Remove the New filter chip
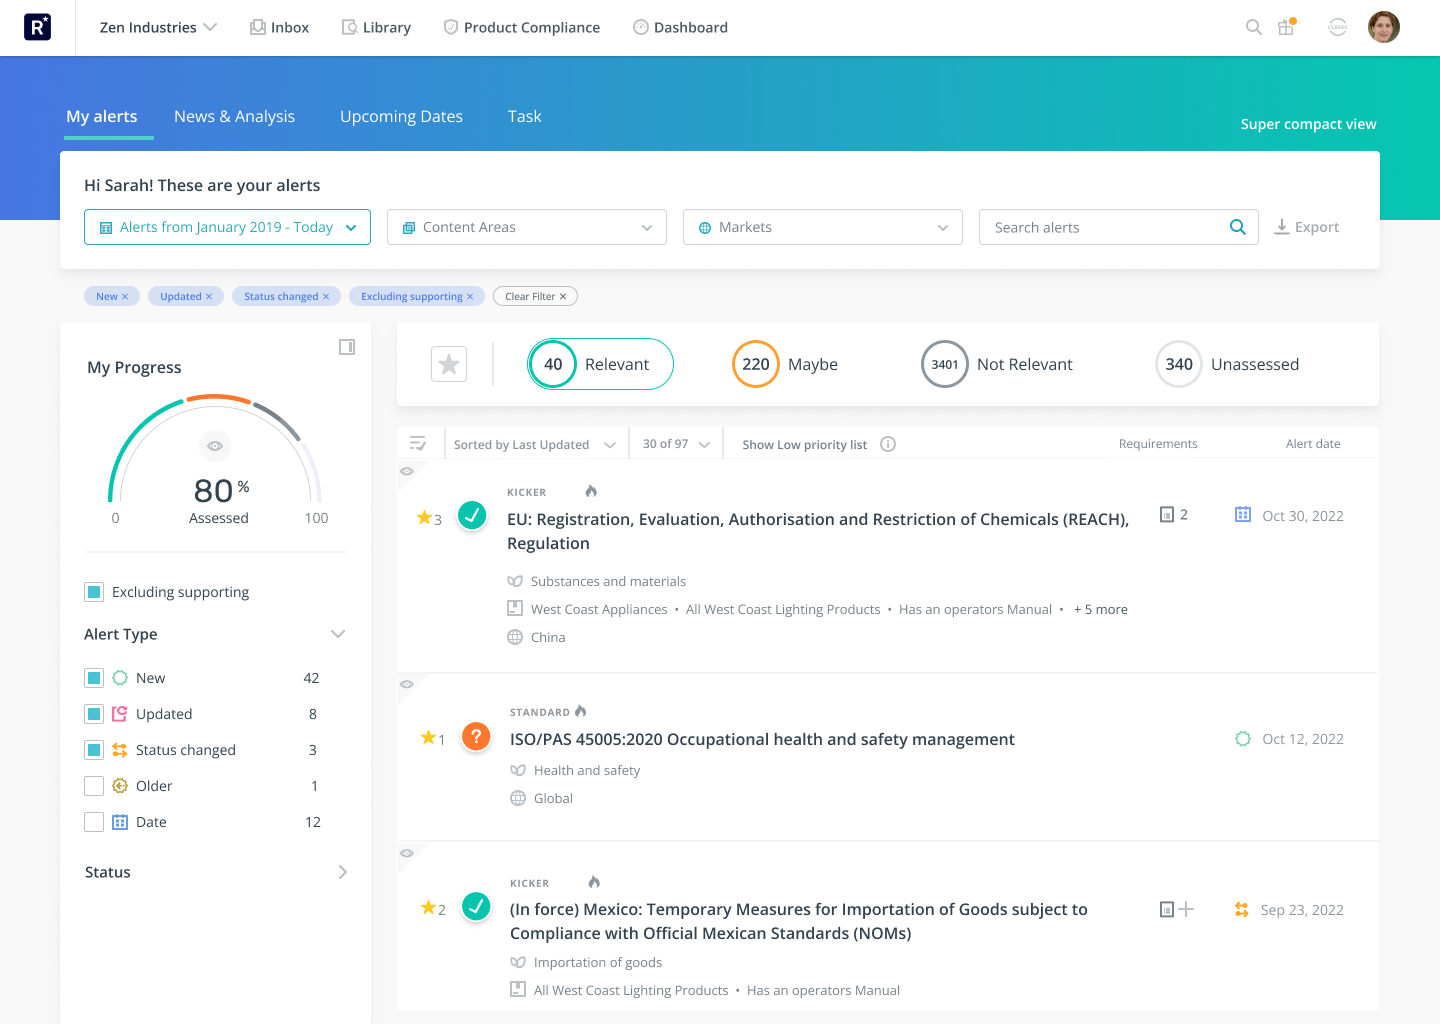This screenshot has width=1440, height=1024. pyautogui.click(x=124, y=297)
